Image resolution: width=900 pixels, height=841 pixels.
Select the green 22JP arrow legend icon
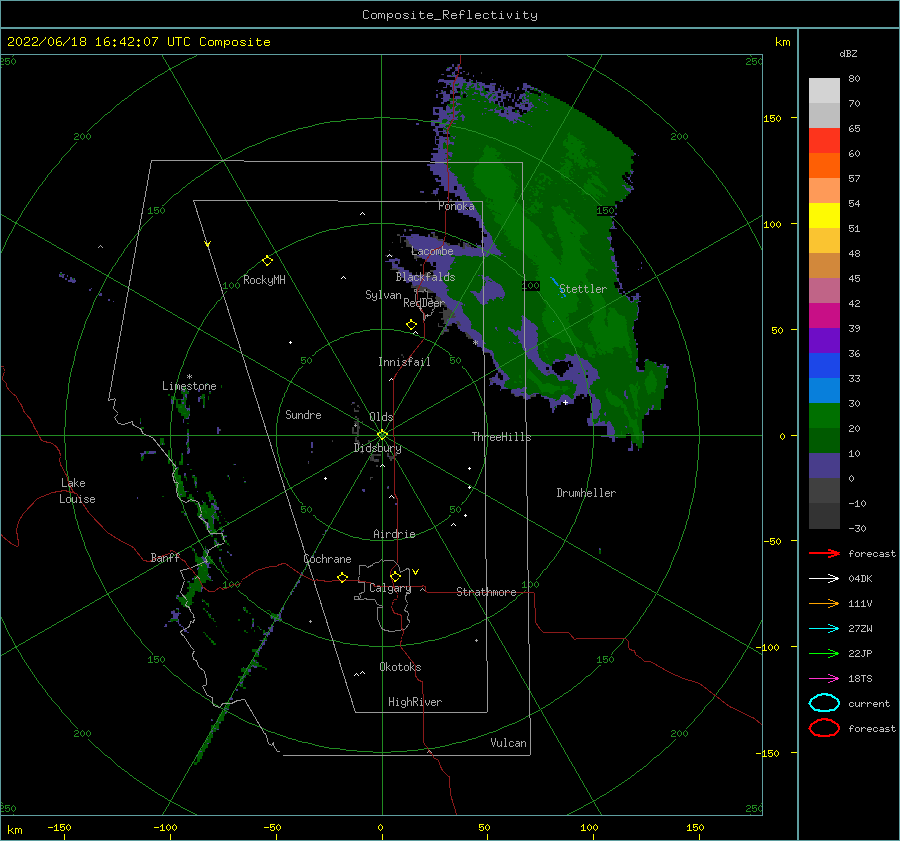click(824, 653)
